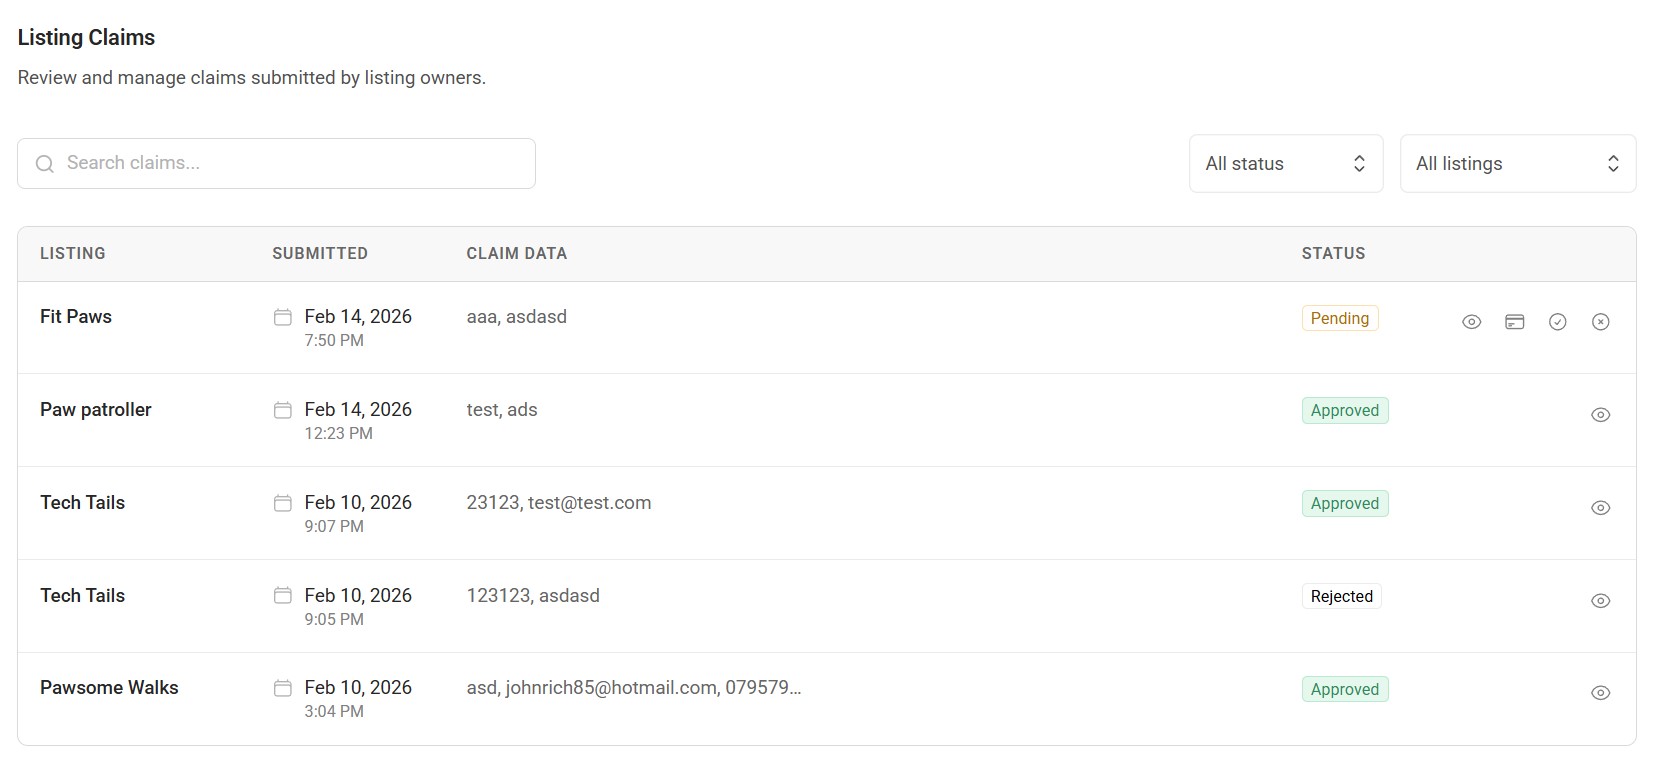This screenshot has width=1660, height=760.
Task: Click the card icon on the Fit Paws row
Action: [x=1514, y=321]
